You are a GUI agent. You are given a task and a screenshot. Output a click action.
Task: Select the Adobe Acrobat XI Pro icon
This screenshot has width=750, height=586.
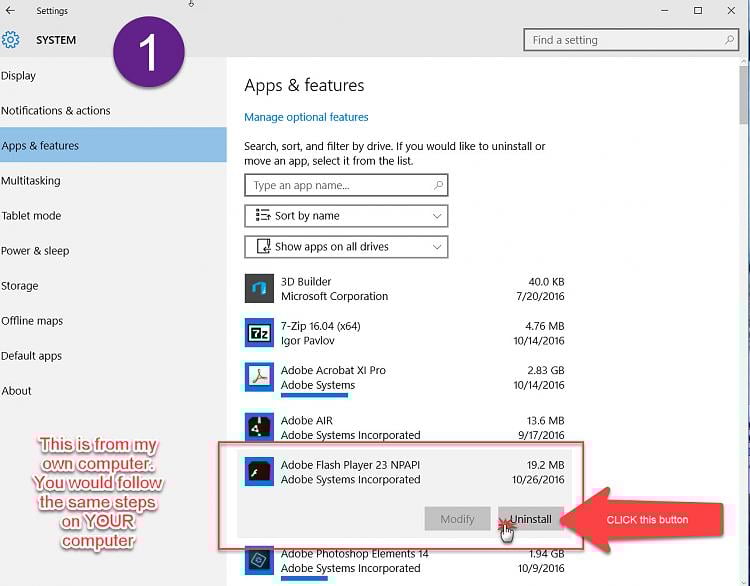click(x=259, y=377)
